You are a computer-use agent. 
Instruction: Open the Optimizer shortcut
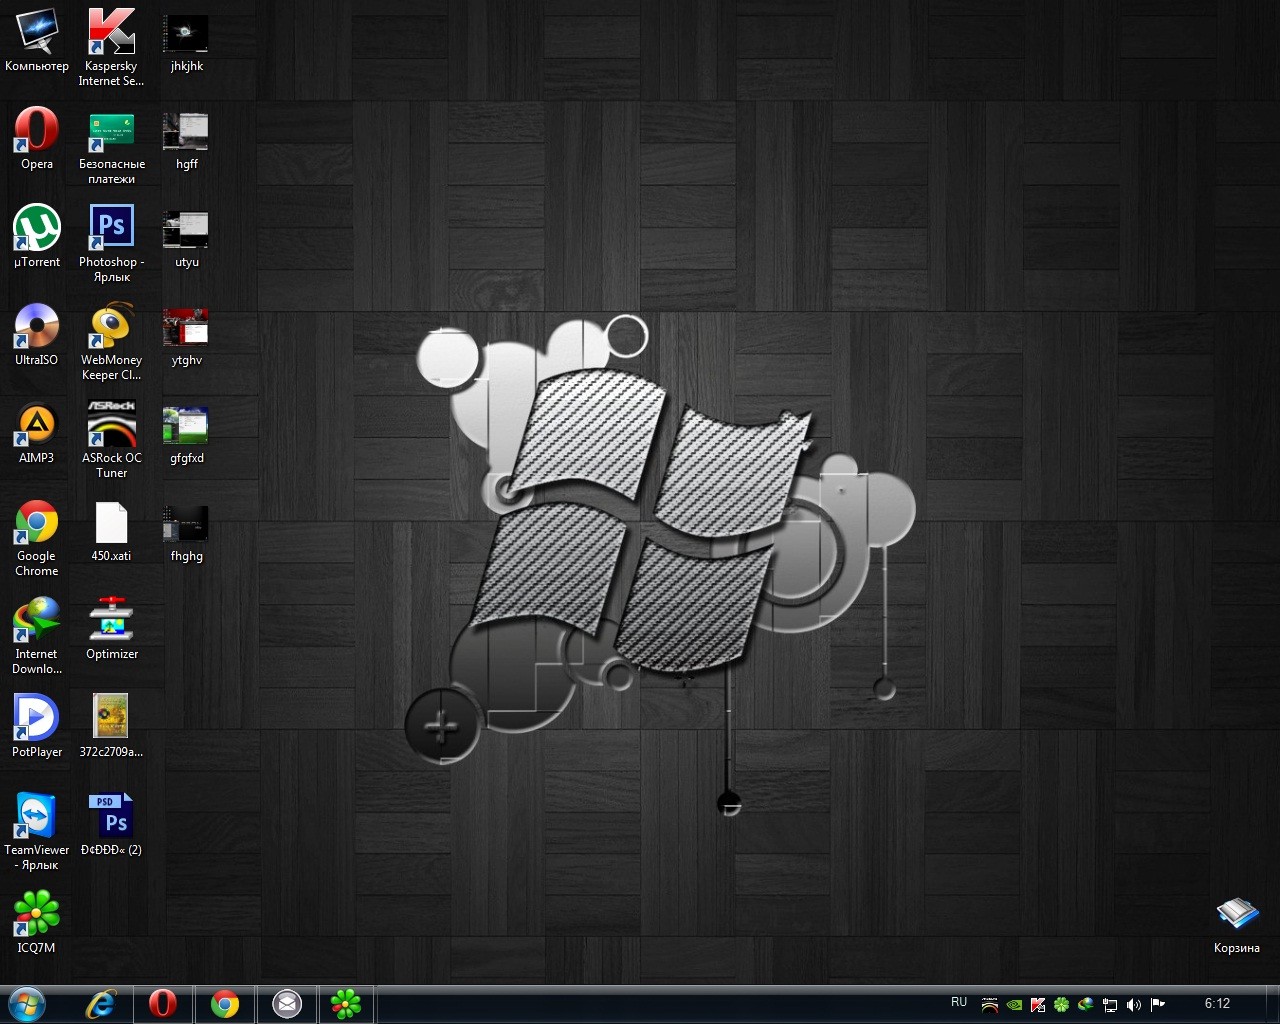[111, 628]
